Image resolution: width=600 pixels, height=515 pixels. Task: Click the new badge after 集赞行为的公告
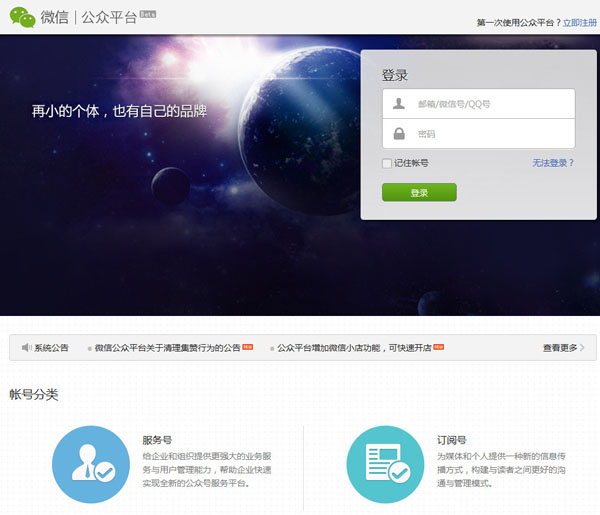[x=248, y=347]
